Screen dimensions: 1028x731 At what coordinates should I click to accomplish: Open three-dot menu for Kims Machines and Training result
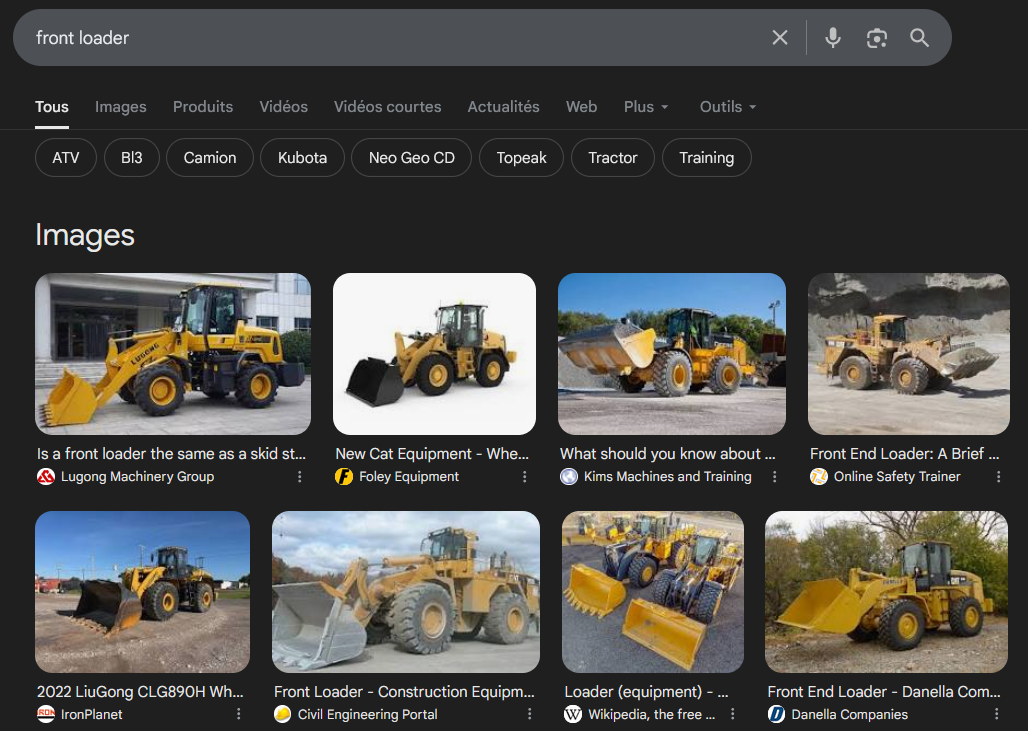pos(774,477)
